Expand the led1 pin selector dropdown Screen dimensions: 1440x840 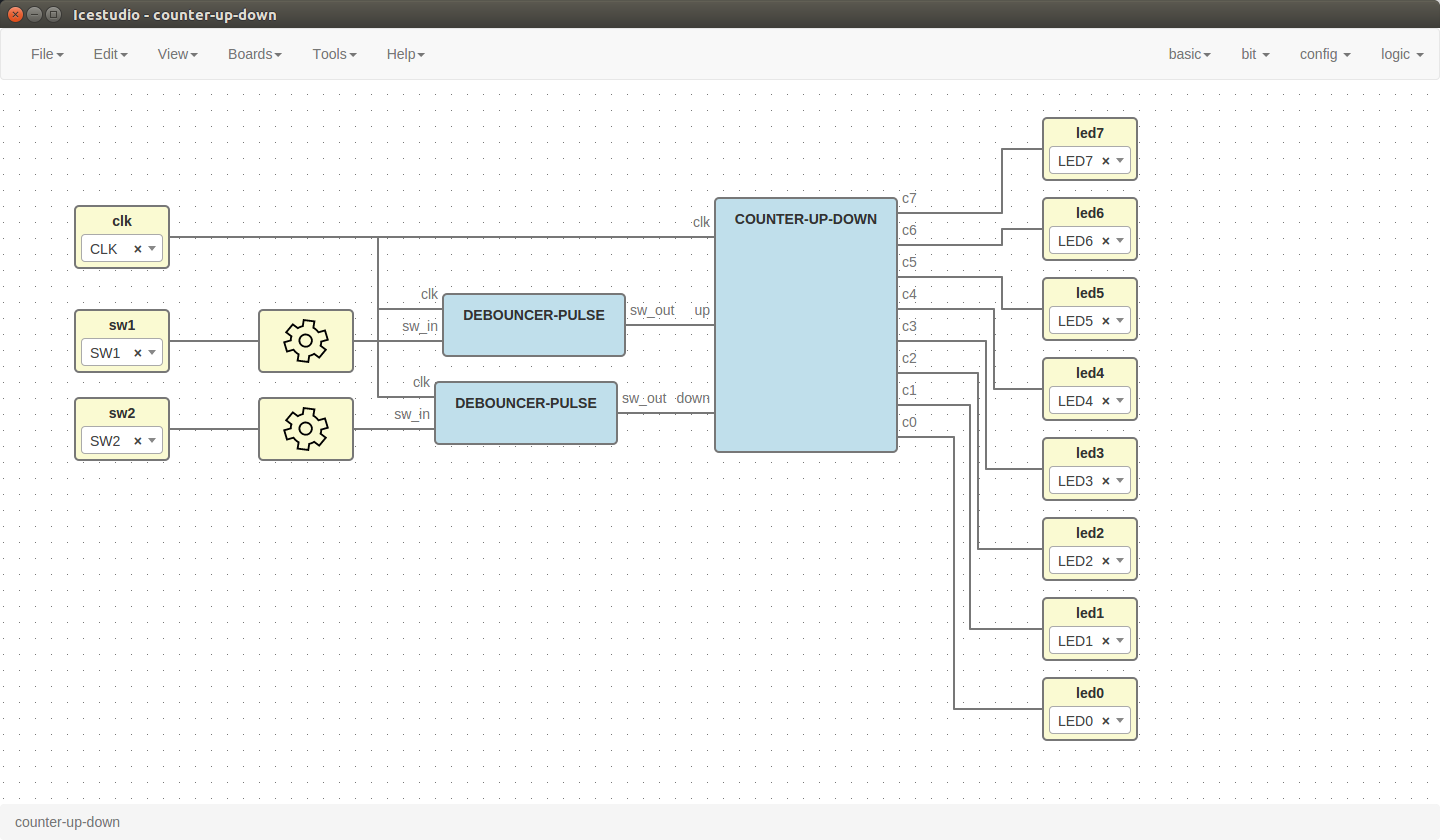(1120, 641)
